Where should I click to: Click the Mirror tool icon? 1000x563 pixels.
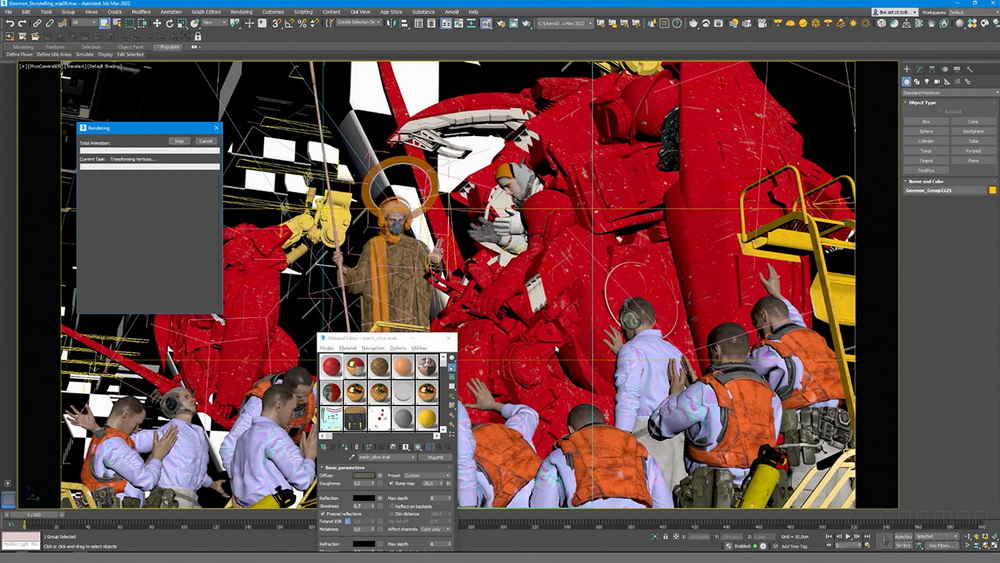(x=390, y=23)
